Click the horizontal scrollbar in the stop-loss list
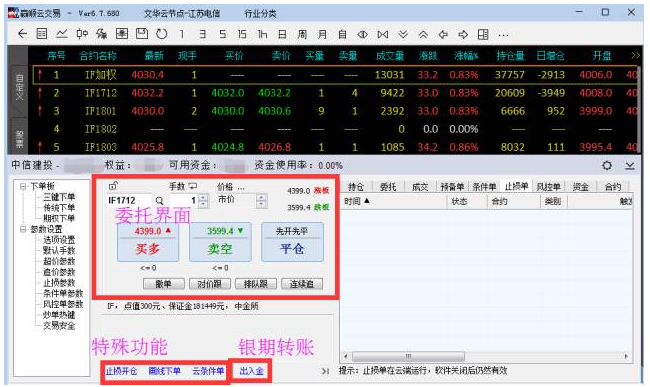This screenshot has height=387, width=650. coord(408,356)
